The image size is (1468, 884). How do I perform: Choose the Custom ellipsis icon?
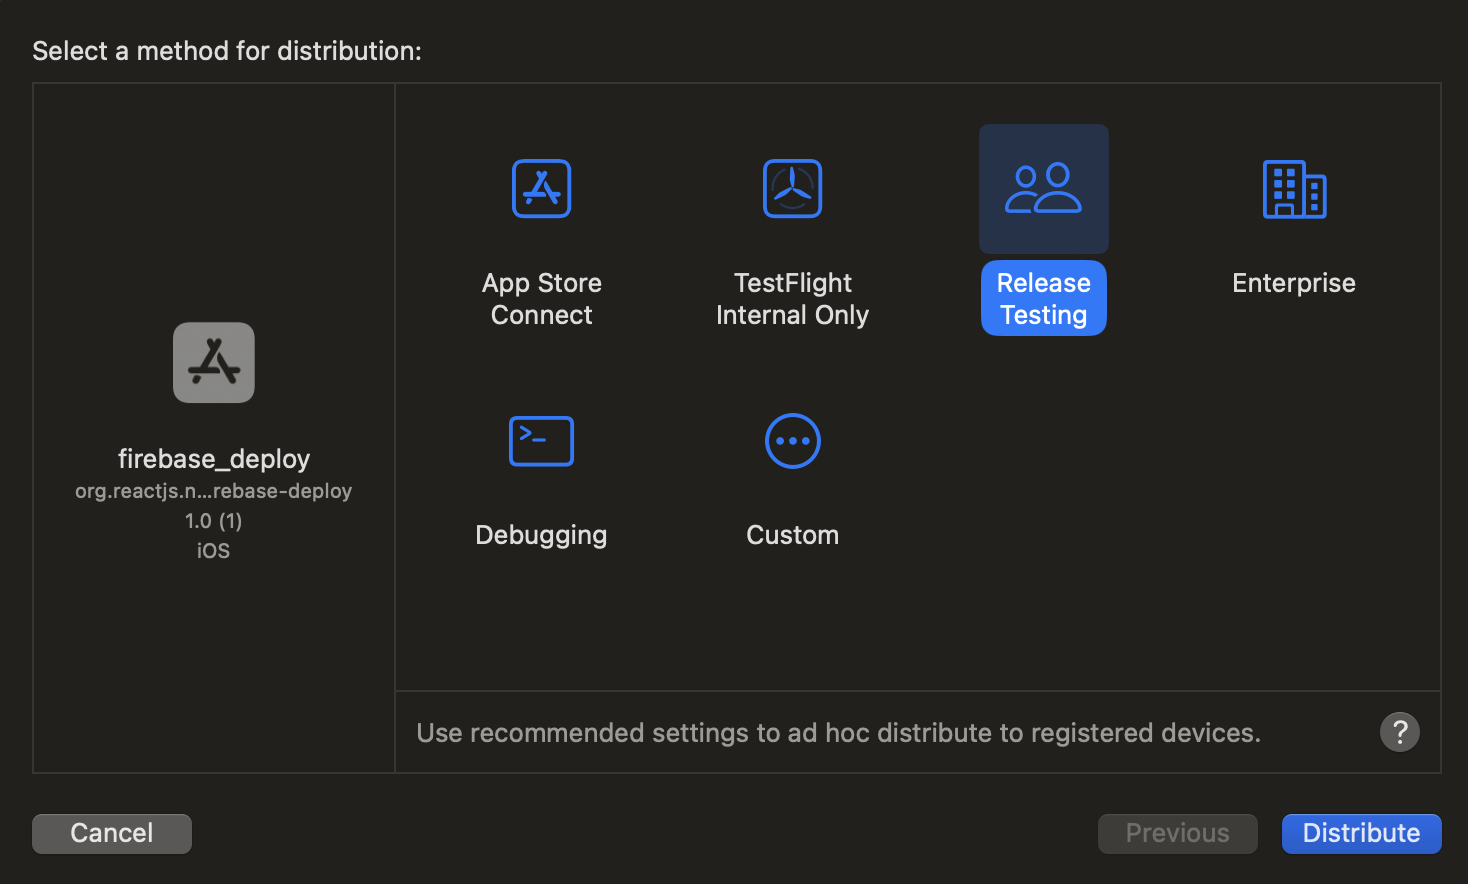(792, 441)
